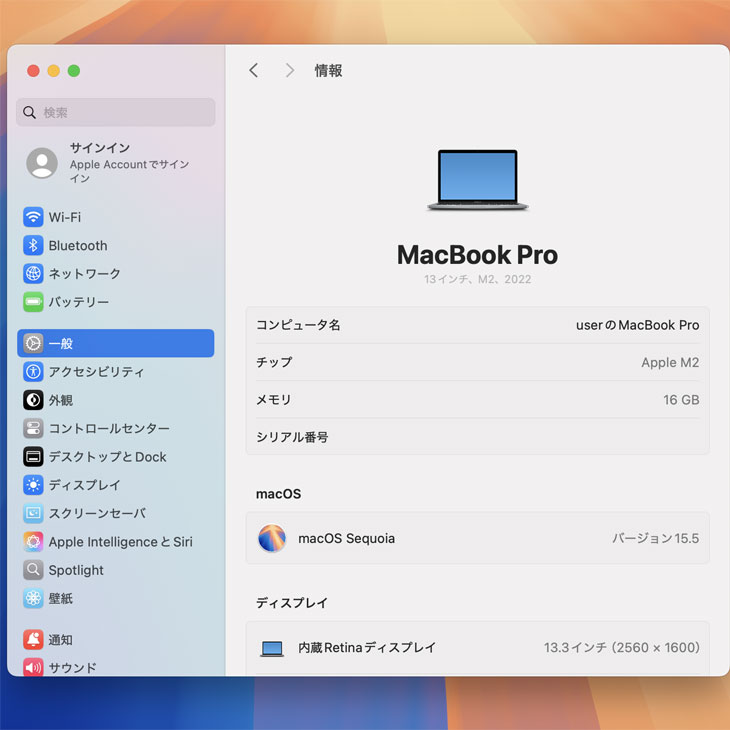This screenshot has height=730, width=730.
Task: Click the macOS Sequoia logo icon
Action: tap(272, 538)
